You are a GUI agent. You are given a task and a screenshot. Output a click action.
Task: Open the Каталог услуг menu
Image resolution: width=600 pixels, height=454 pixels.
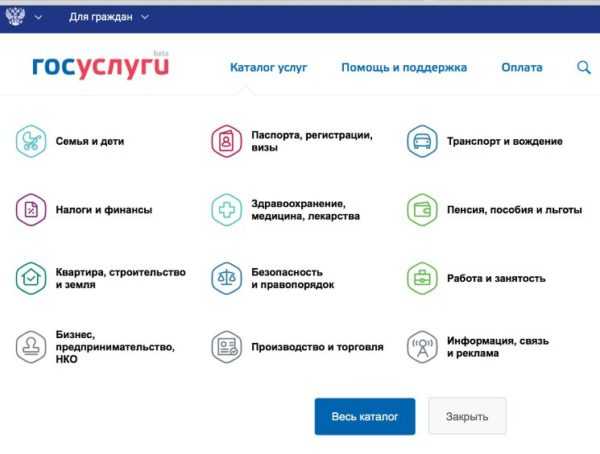pos(269,67)
